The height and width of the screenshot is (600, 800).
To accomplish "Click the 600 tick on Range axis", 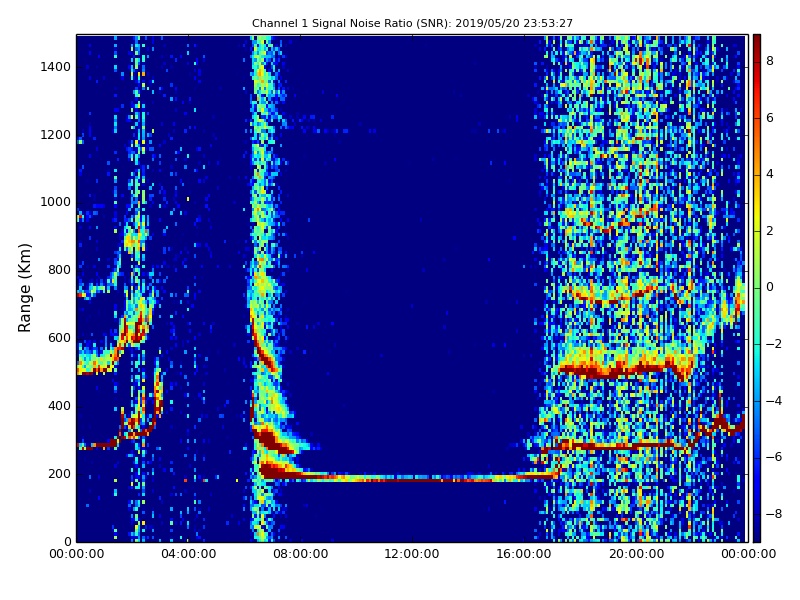I will coord(59,338).
